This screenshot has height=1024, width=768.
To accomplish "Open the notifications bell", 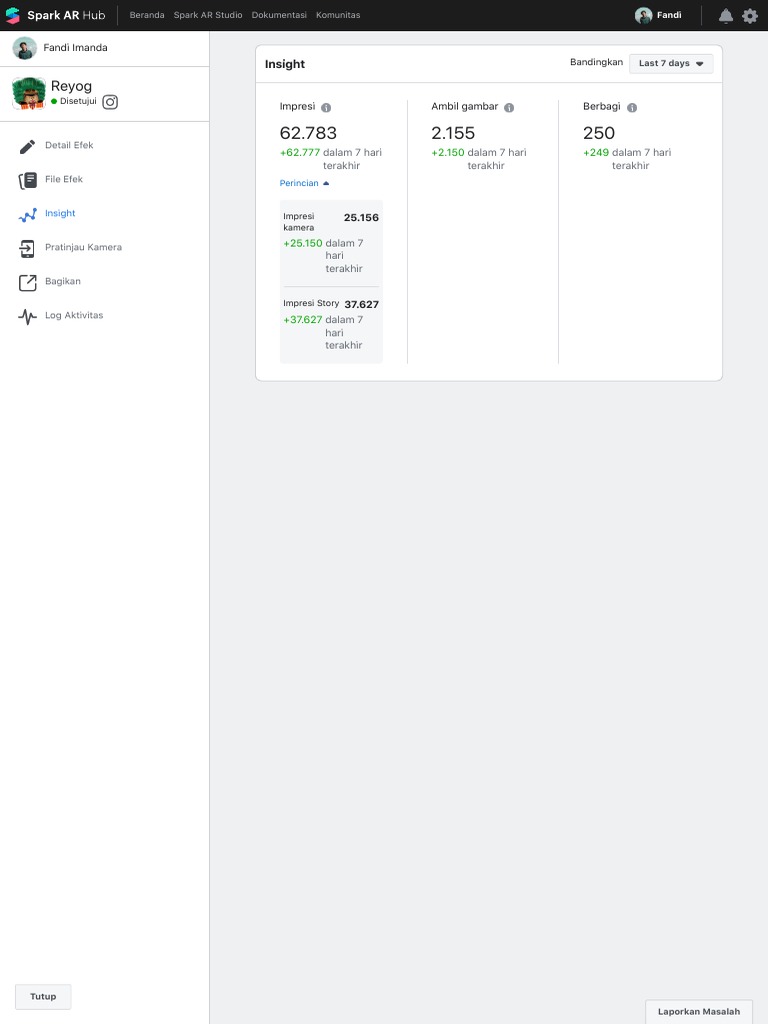I will (726, 16).
